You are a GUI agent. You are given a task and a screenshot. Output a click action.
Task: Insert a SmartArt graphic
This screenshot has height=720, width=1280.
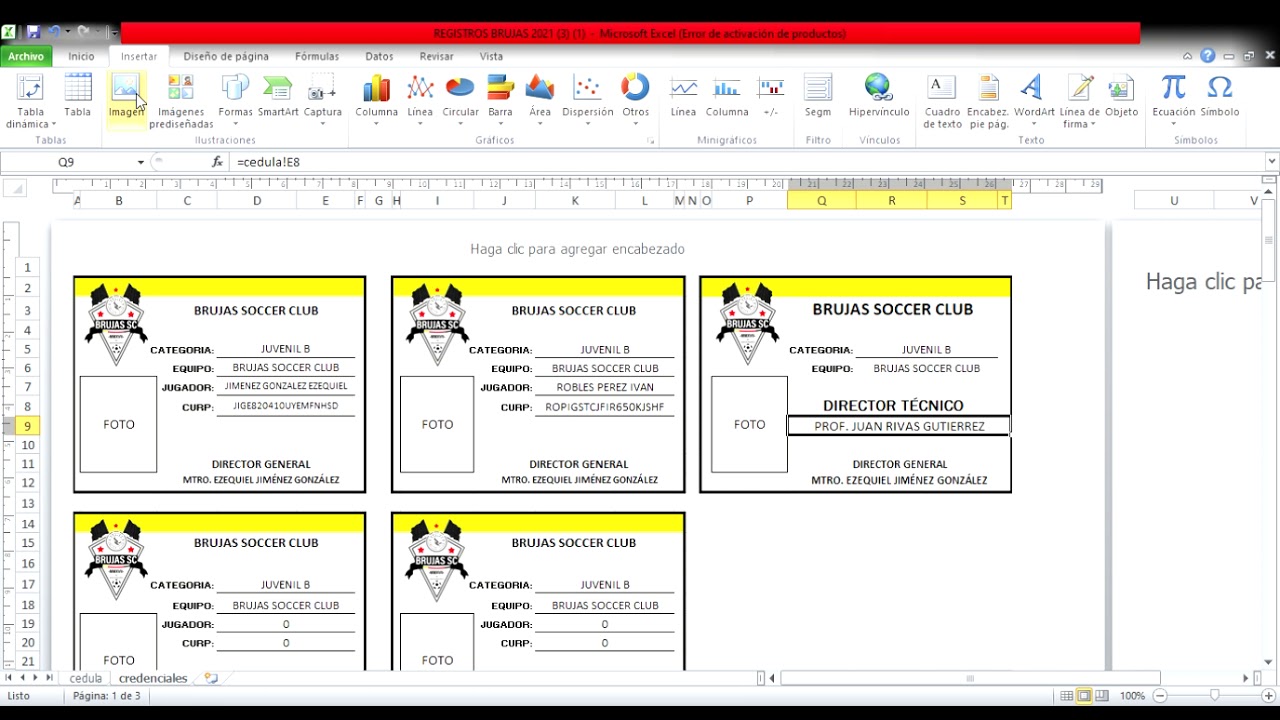point(278,98)
